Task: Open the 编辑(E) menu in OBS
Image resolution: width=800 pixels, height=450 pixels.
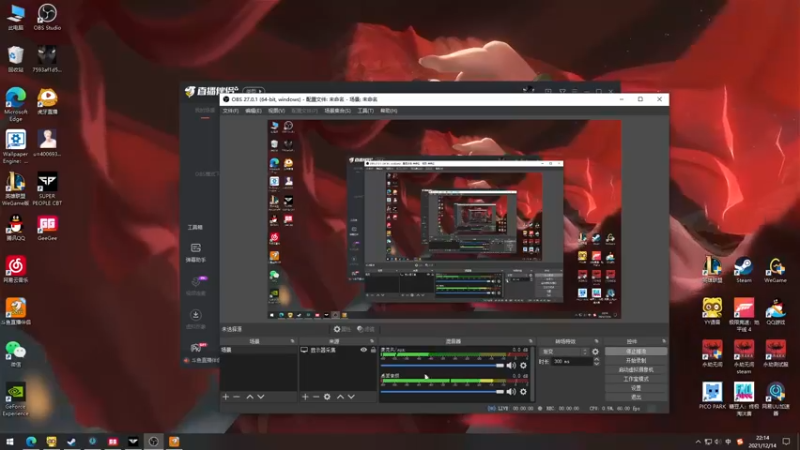Action: [x=254, y=111]
